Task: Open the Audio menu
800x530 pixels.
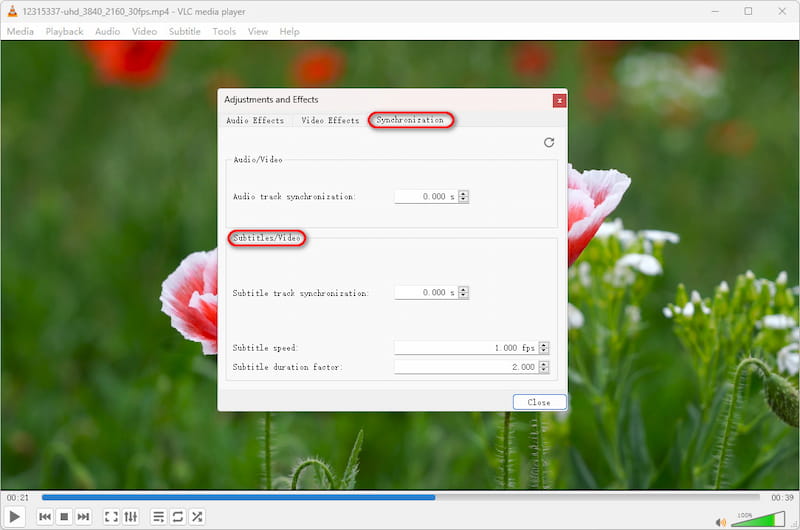Action: [108, 32]
